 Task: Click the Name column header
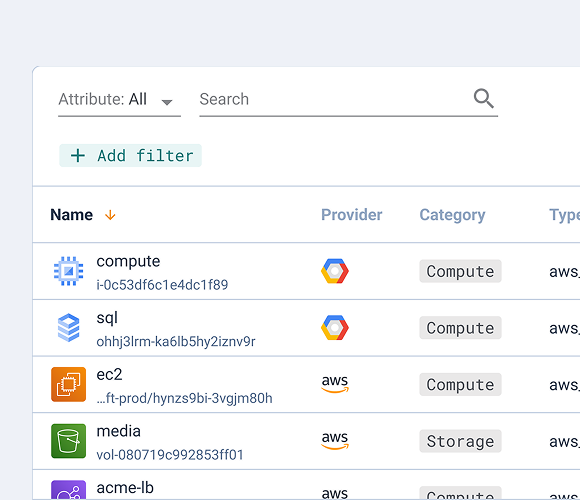pos(71,215)
